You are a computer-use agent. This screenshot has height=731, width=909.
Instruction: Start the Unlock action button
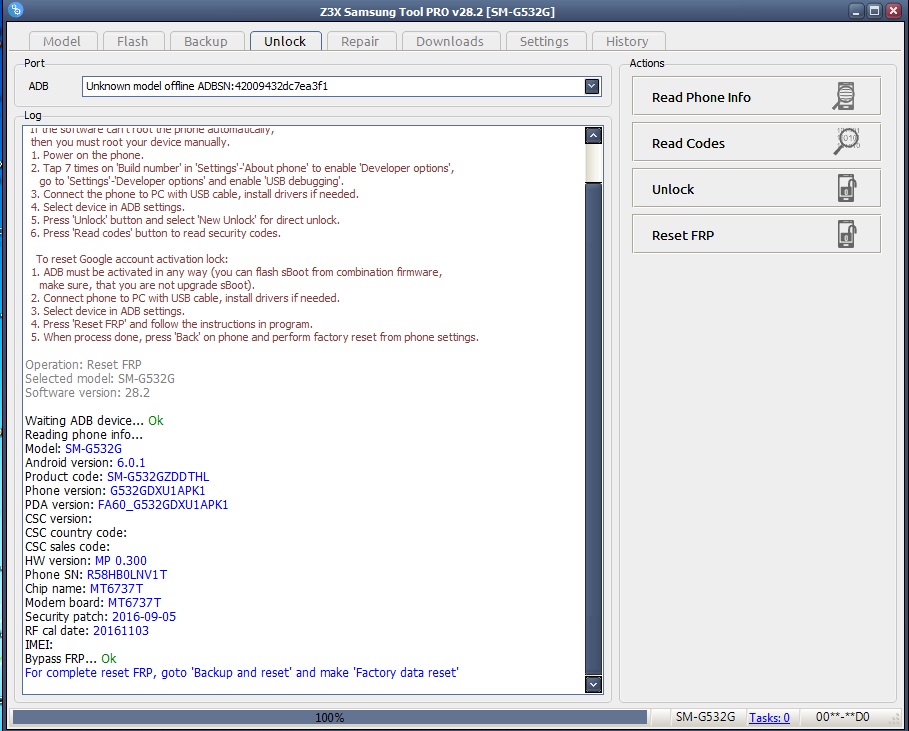click(x=756, y=188)
